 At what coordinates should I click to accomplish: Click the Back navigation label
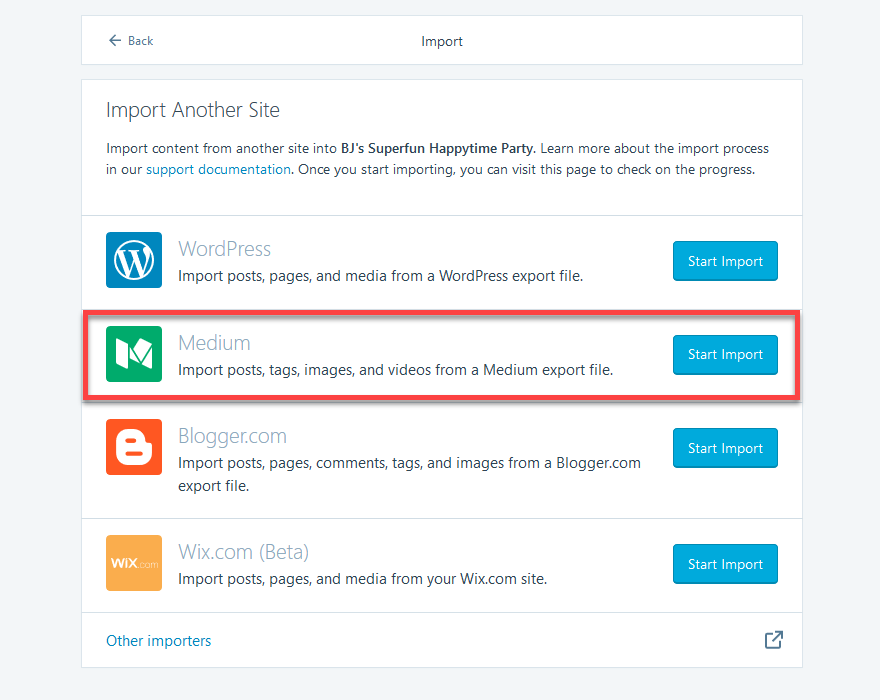137,41
